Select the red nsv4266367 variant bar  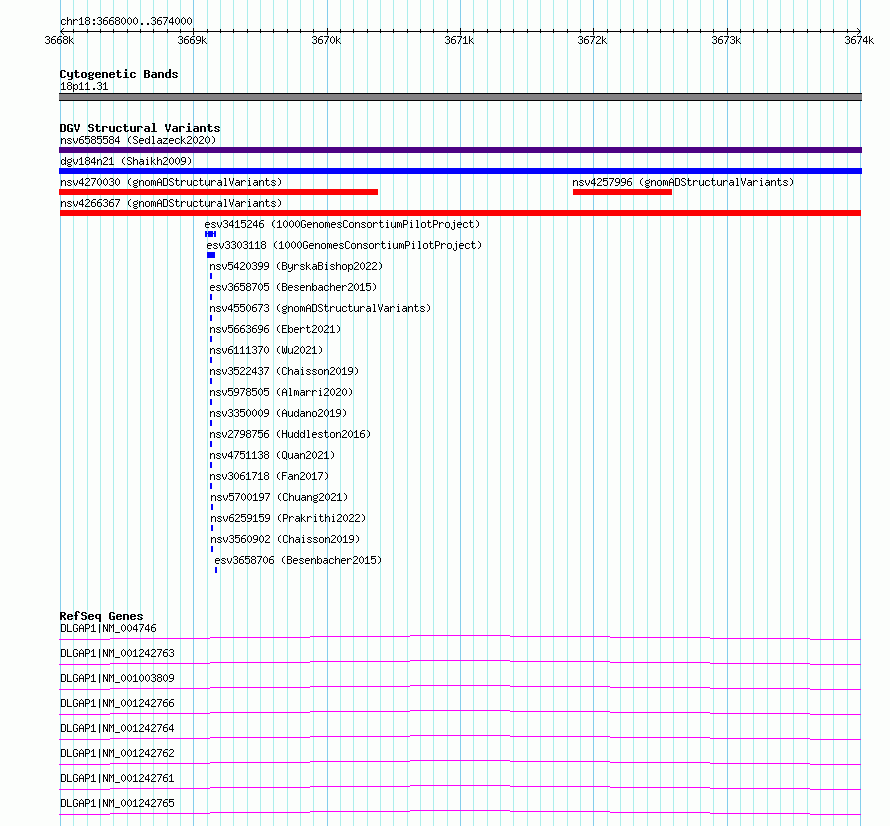[460, 213]
